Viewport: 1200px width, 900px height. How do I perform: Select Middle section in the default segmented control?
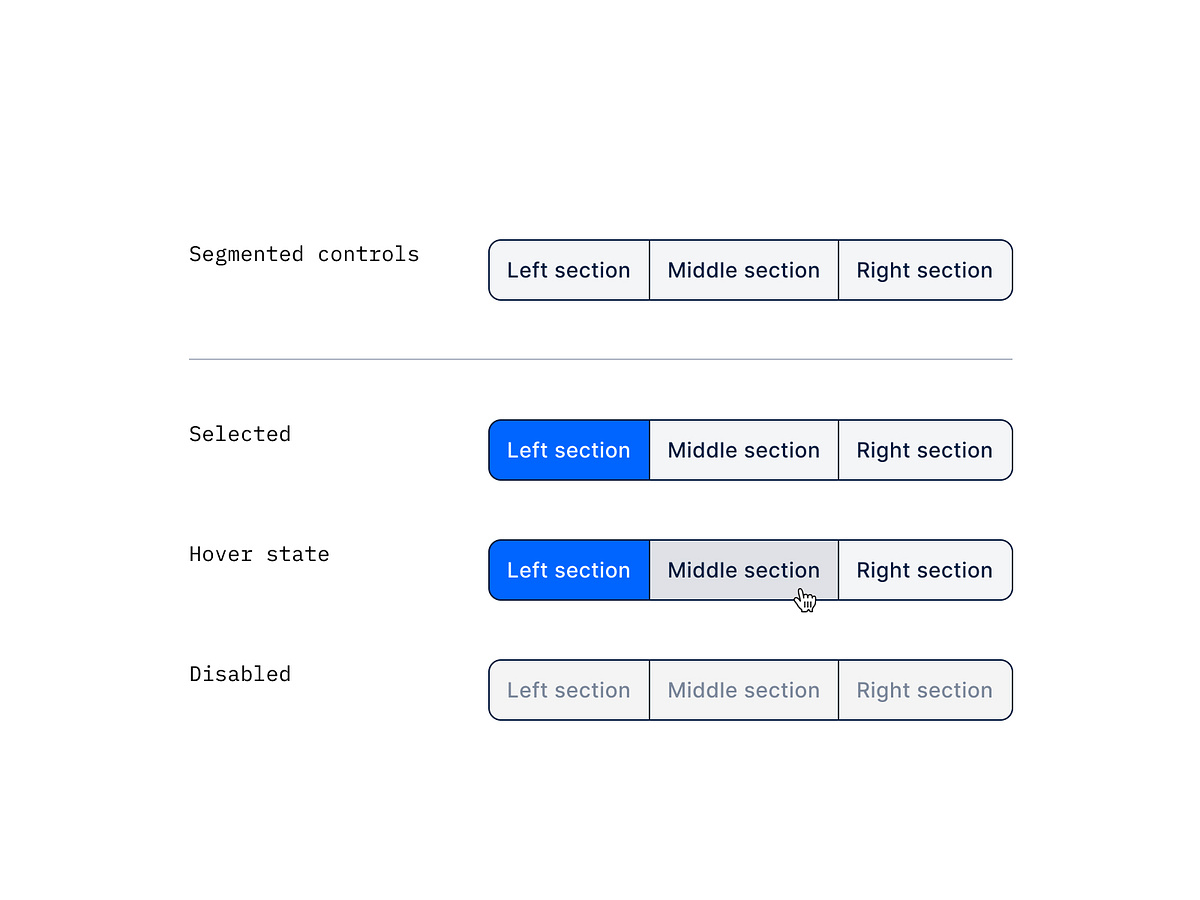coord(743,270)
